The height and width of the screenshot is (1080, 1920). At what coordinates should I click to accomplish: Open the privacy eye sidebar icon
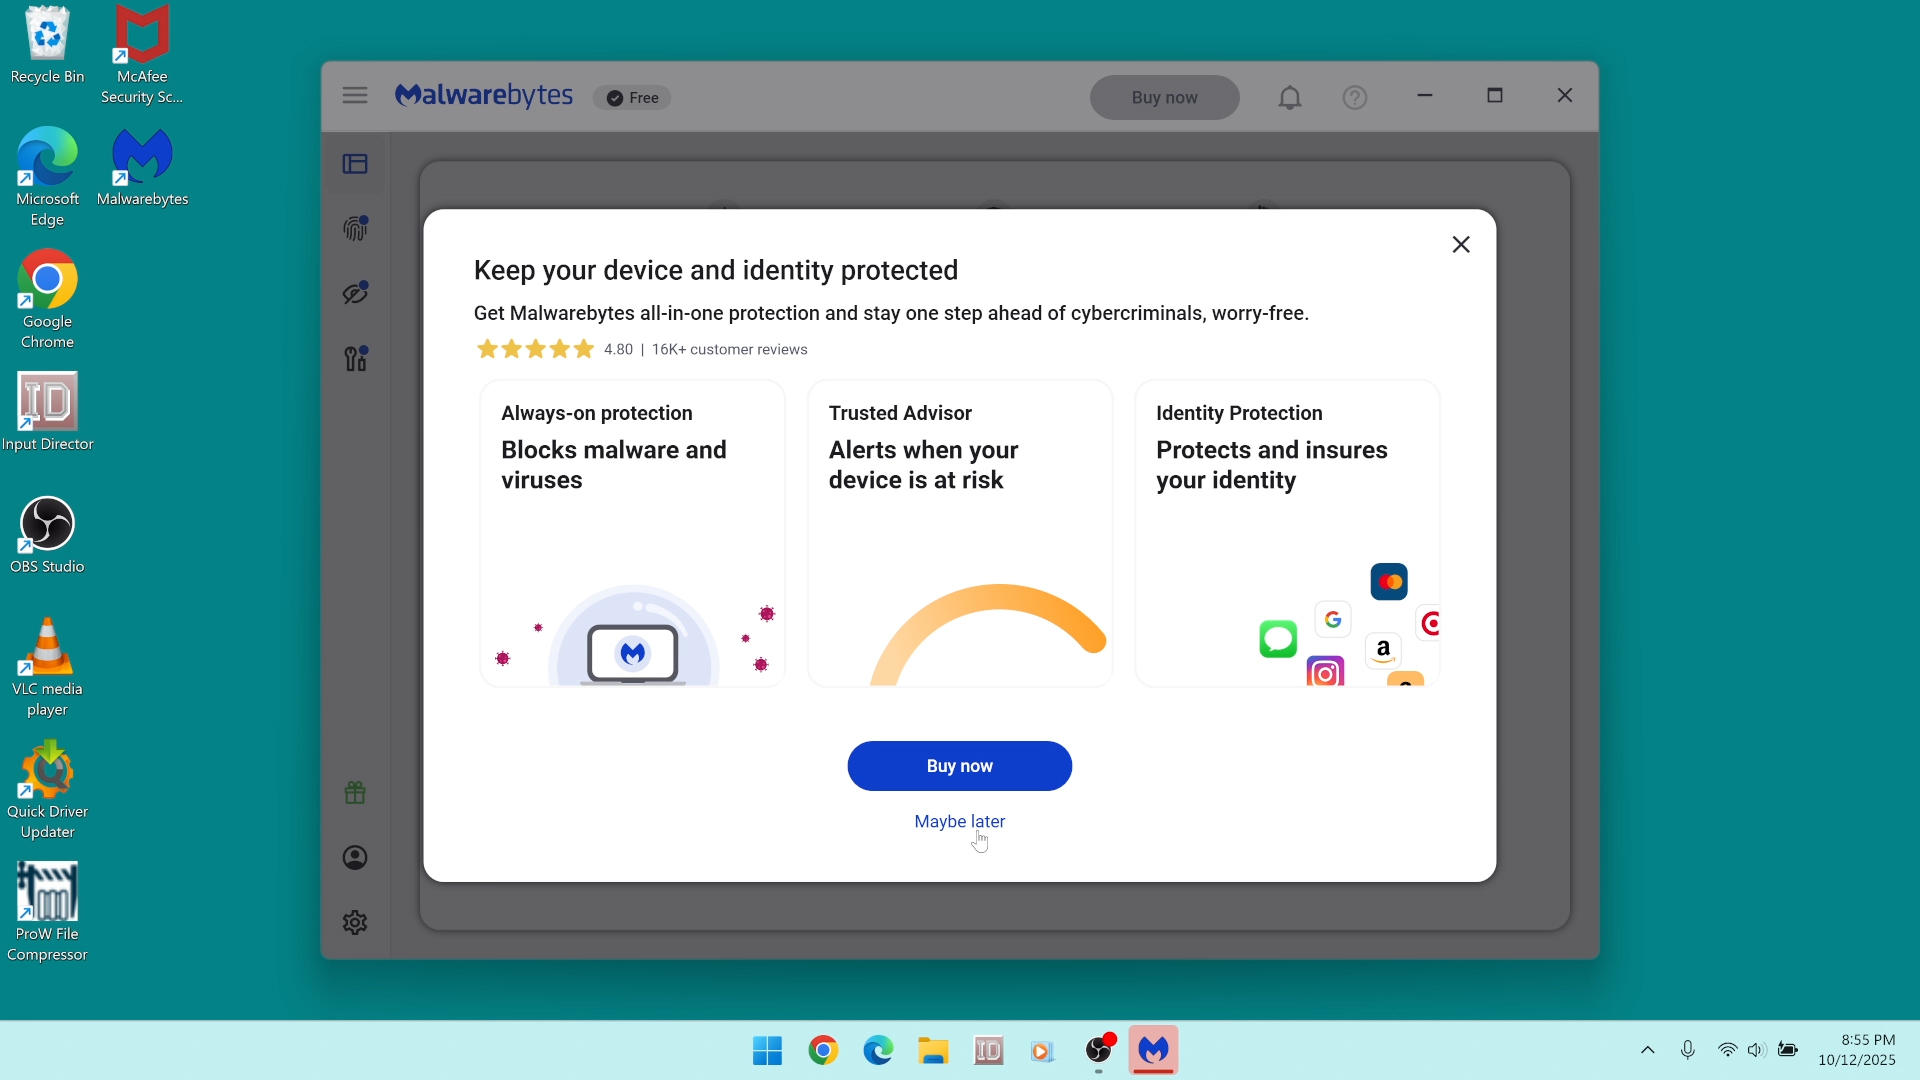(x=356, y=293)
